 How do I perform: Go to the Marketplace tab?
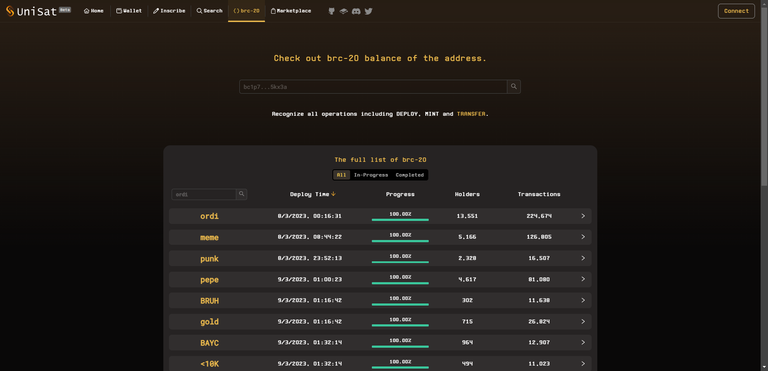pyautogui.click(x=291, y=11)
